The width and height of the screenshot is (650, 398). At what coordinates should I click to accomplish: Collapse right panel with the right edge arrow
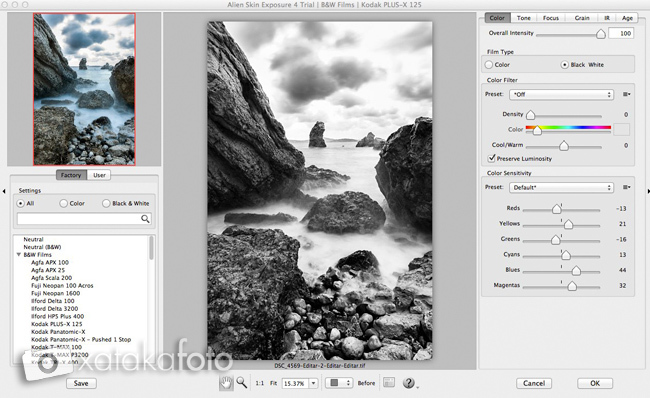(x=648, y=191)
